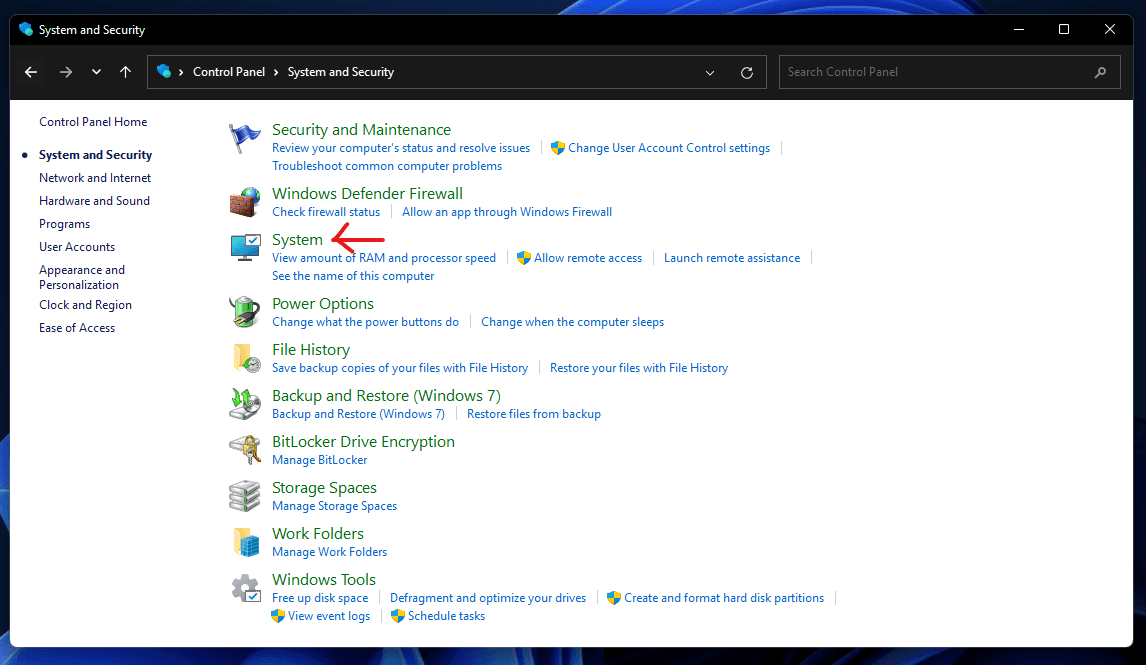This screenshot has width=1146, height=665.
Task: Click Manage Storage Spaces
Action: point(334,506)
